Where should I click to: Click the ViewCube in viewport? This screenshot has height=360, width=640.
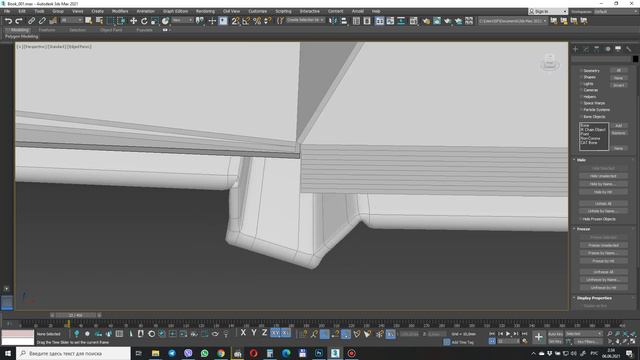tap(550, 62)
